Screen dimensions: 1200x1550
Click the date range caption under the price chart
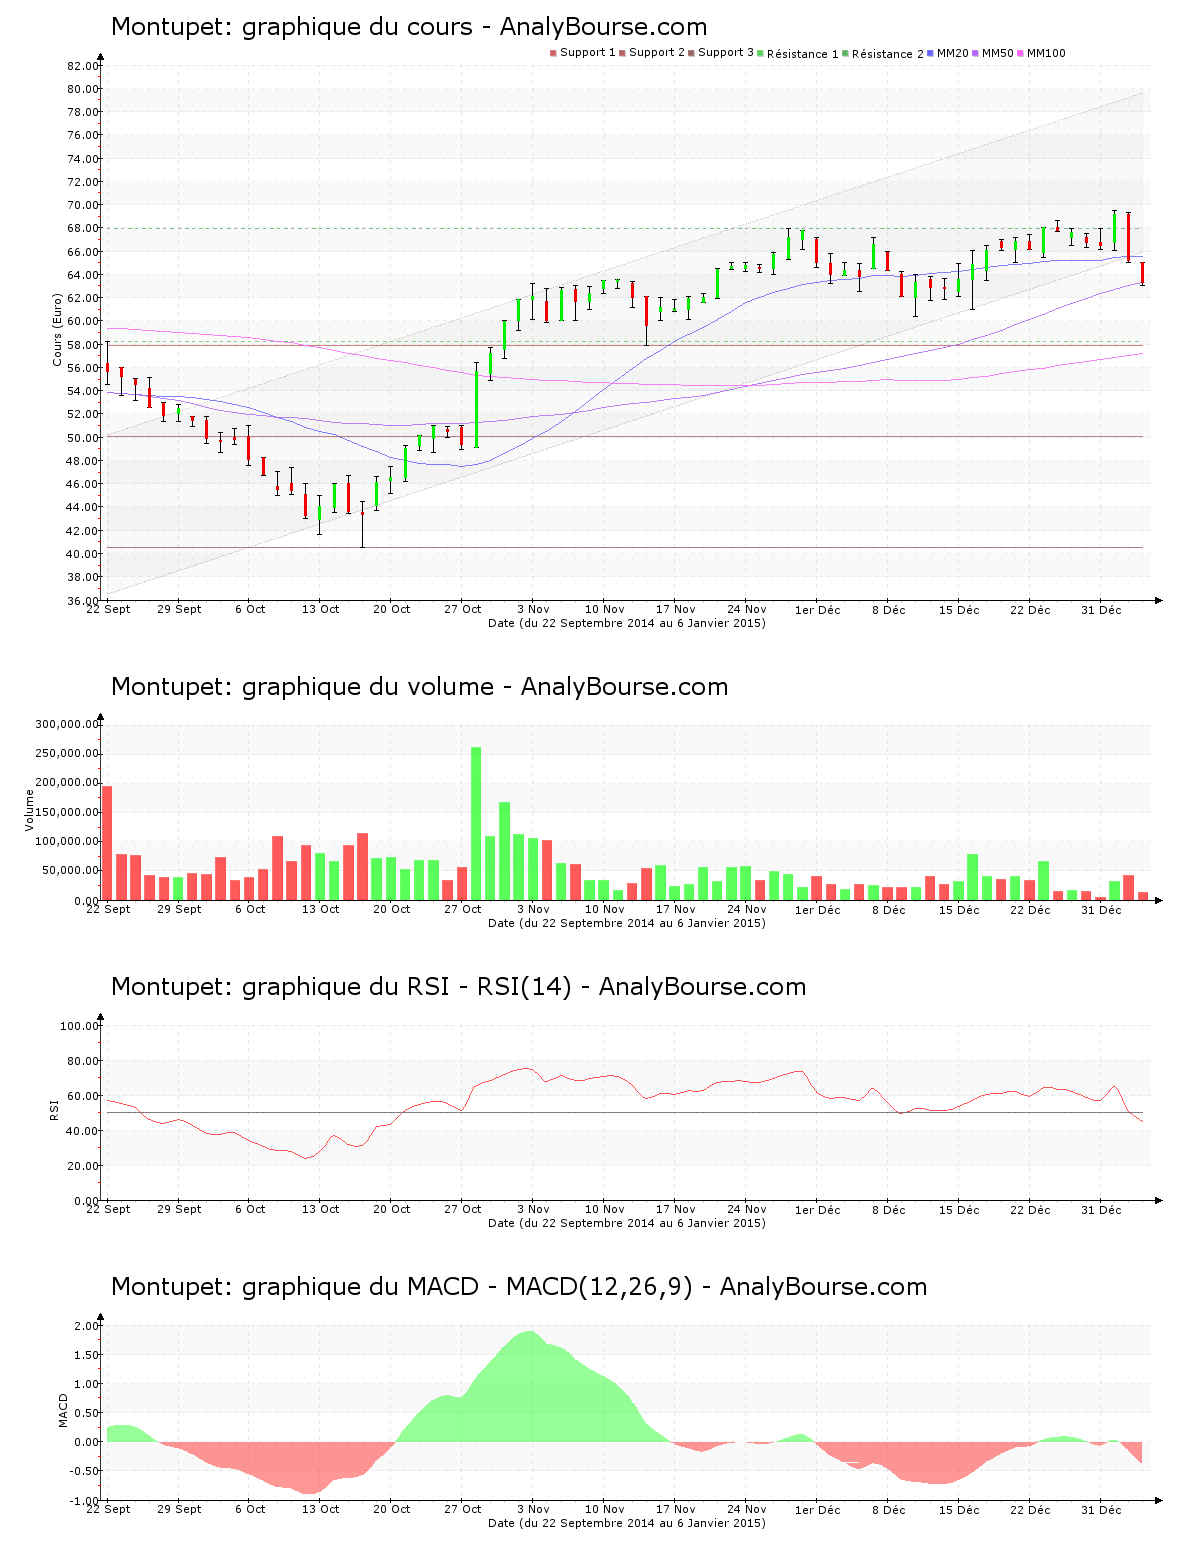click(x=627, y=623)
